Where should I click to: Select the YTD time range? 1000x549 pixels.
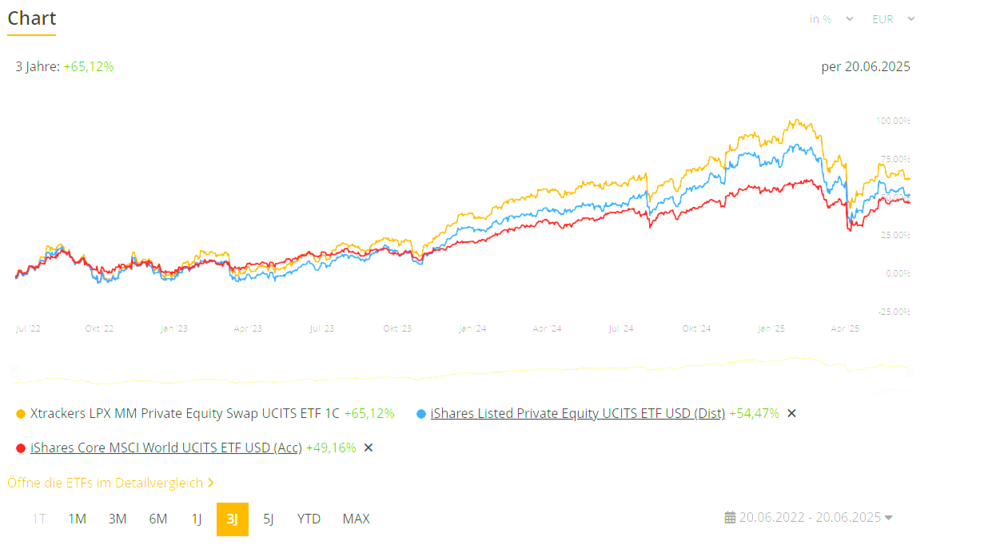309,519
